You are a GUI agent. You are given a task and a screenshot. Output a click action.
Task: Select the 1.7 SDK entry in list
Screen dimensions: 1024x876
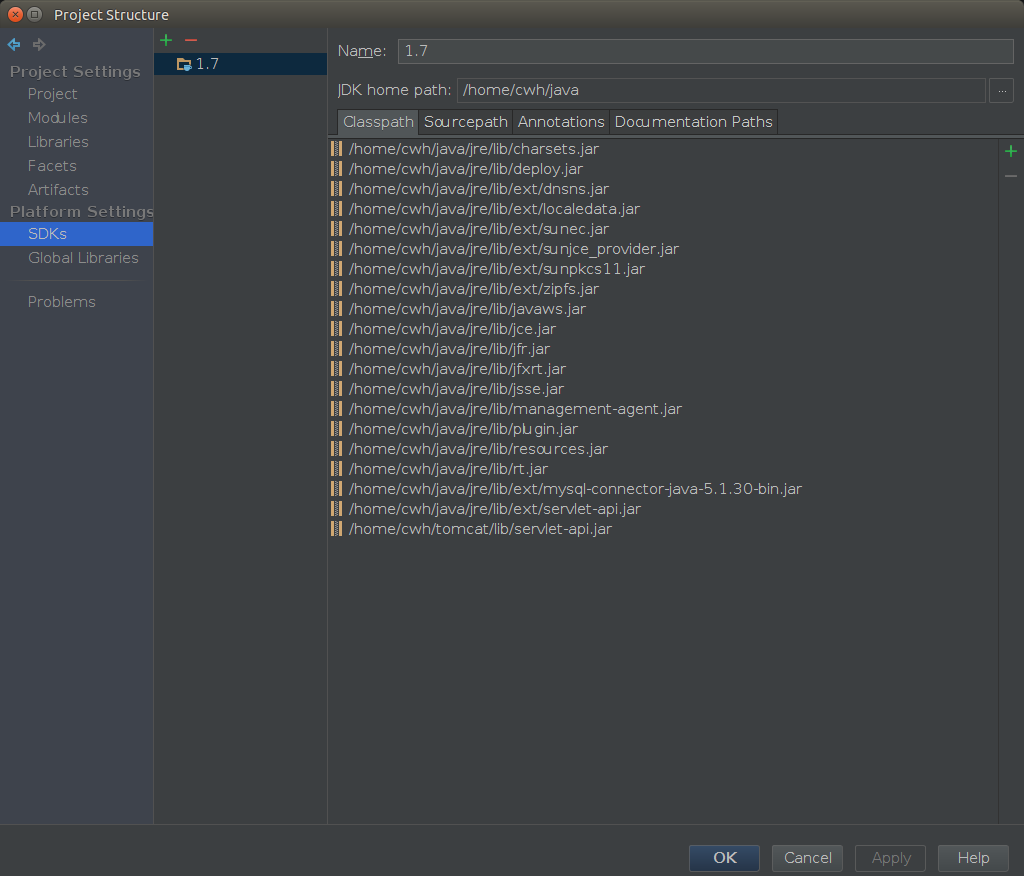[207, 64]
